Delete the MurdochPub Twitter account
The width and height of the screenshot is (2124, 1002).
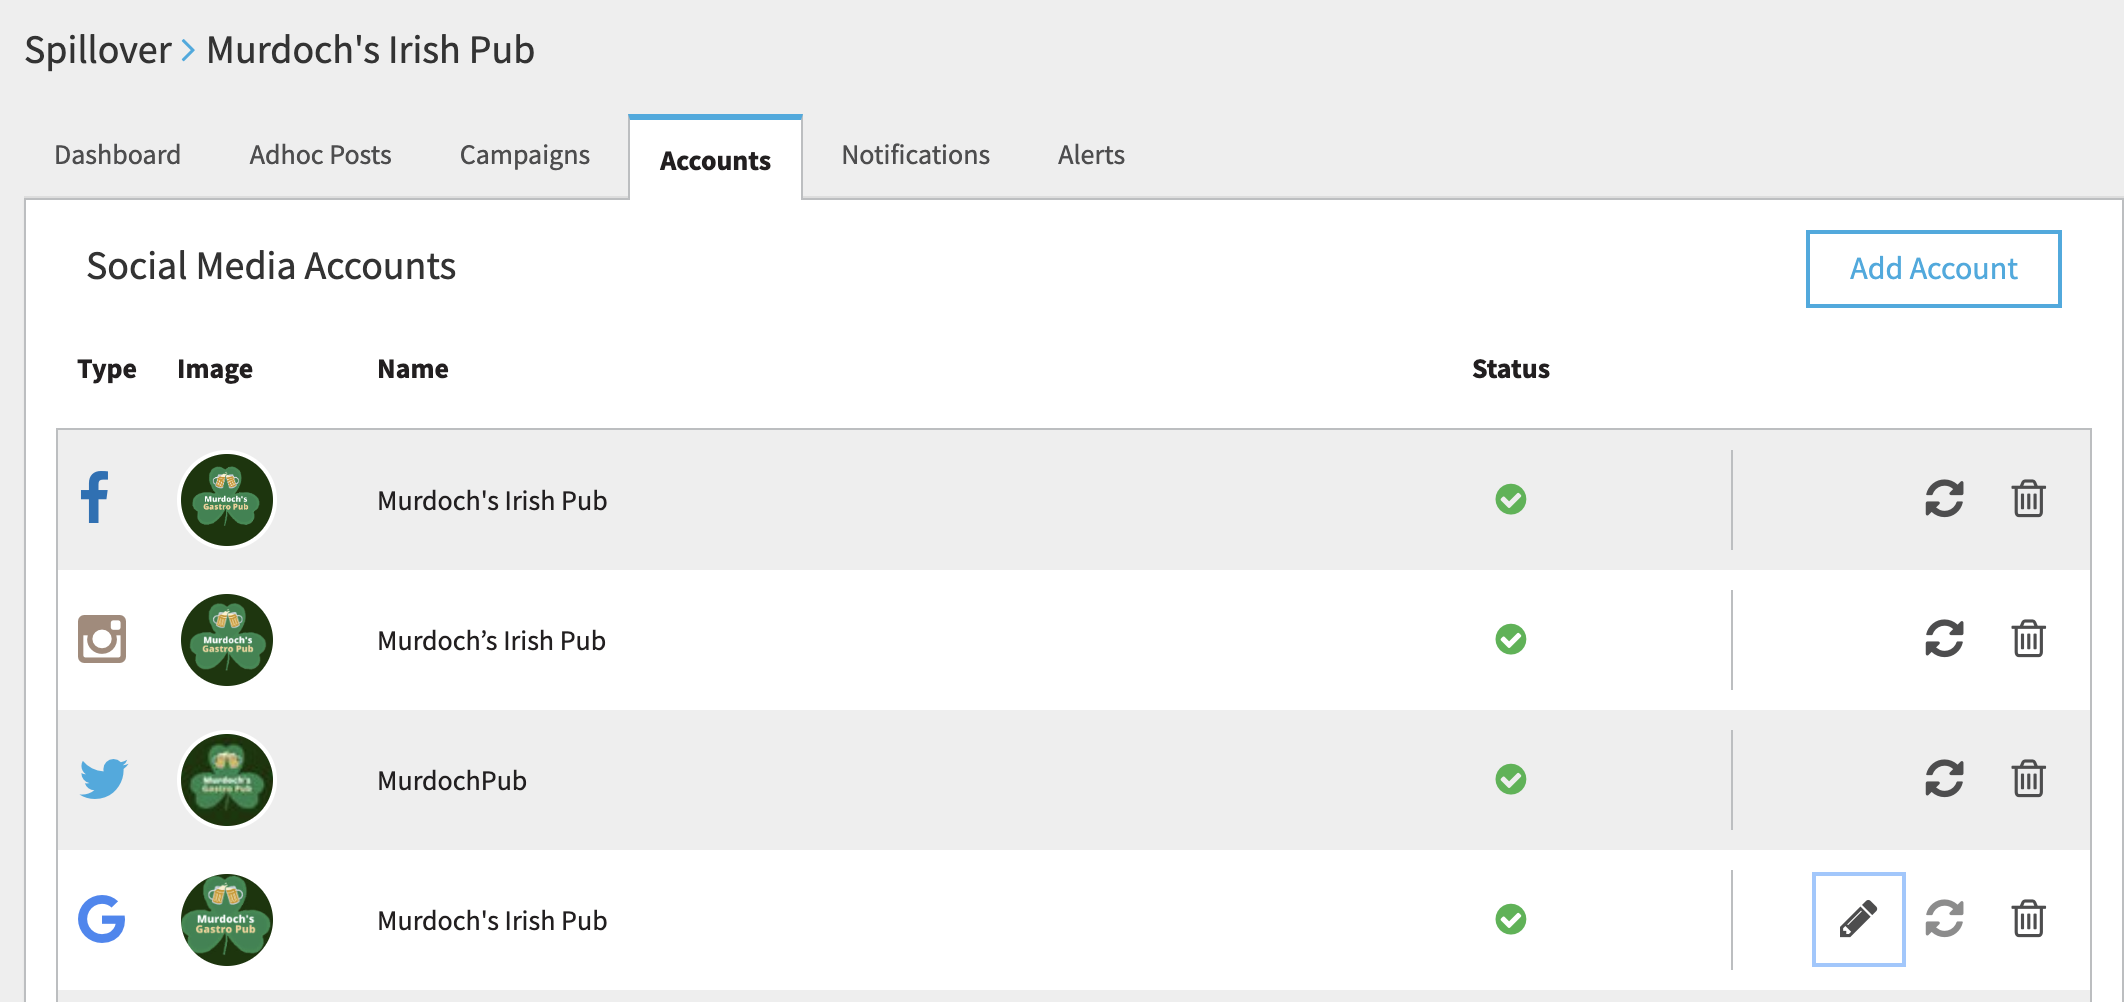click(2028, 778)
